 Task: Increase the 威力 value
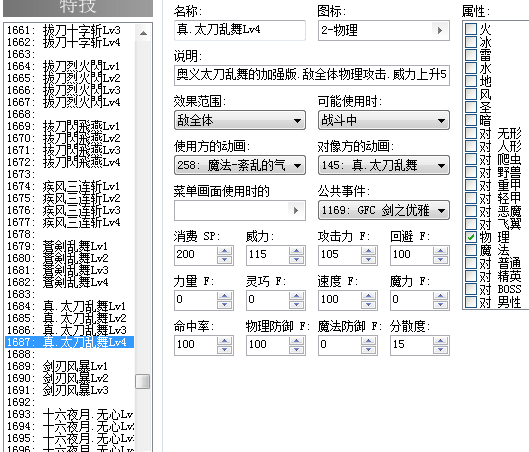click(x=296, y=251)
